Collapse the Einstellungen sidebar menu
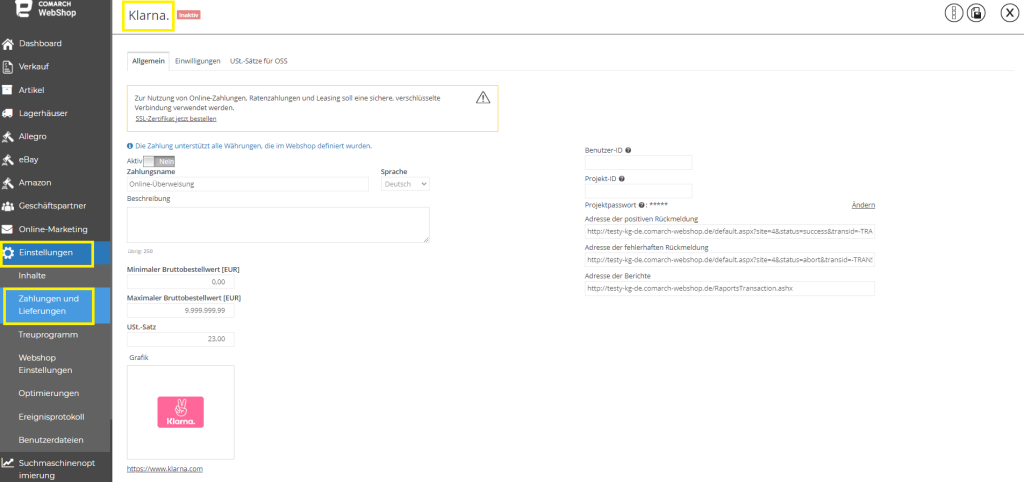 click(47, 253)
